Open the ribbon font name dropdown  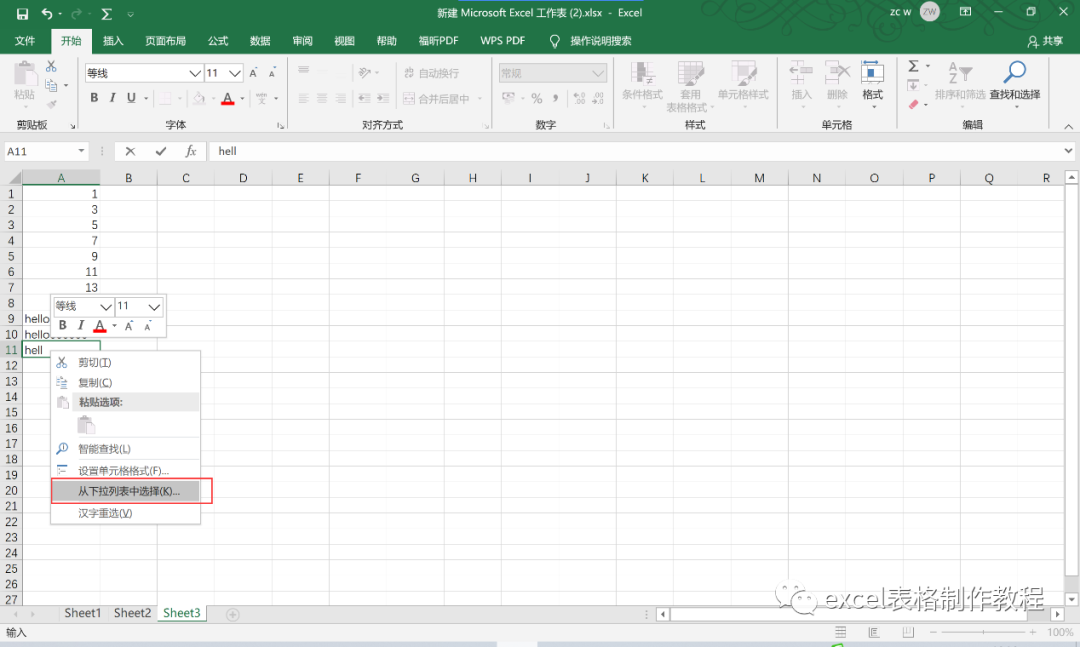pyautogui.click(x=195, y=73)
